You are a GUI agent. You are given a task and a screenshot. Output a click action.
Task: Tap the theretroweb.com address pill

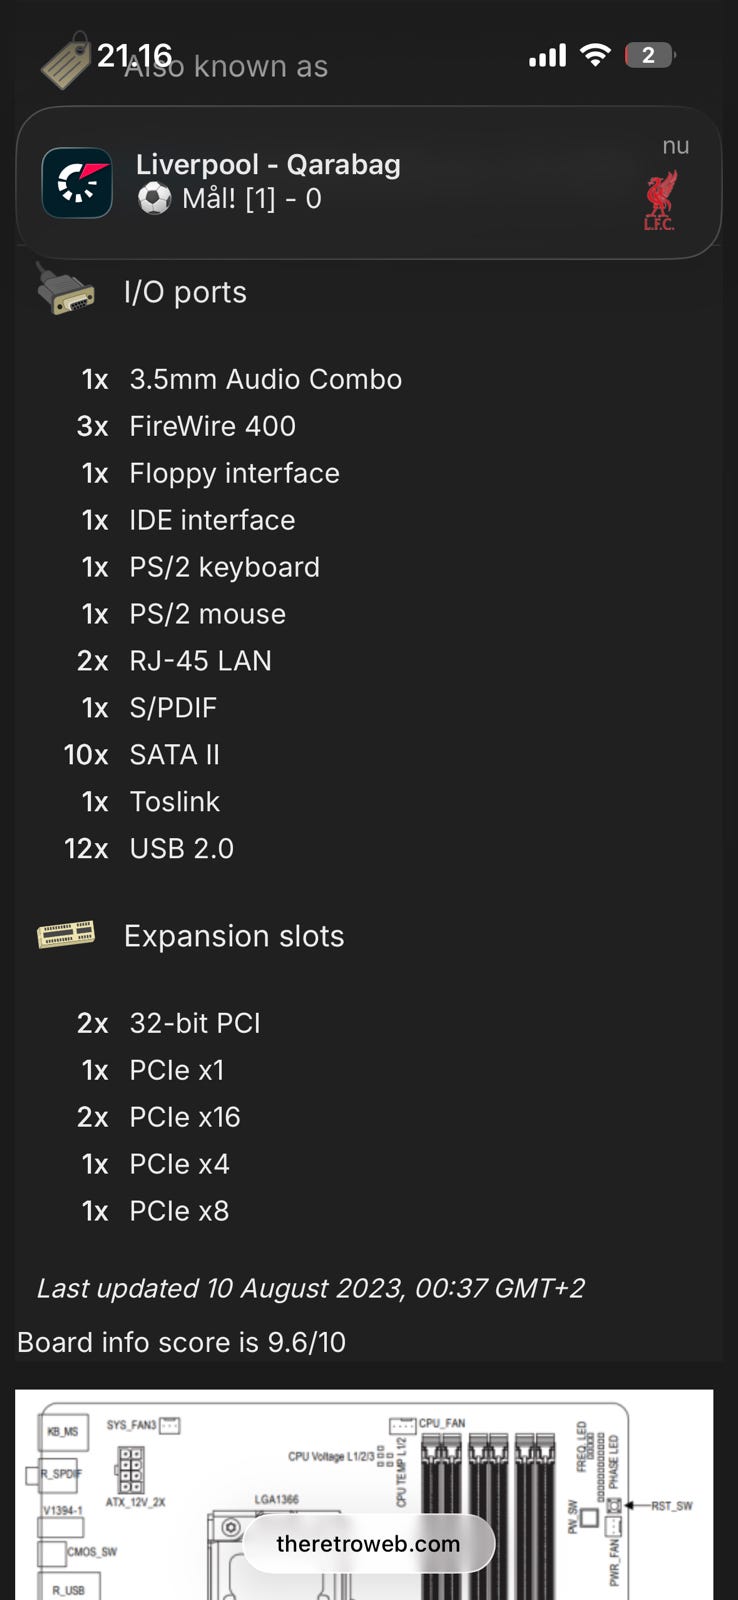pos(368,1543)
